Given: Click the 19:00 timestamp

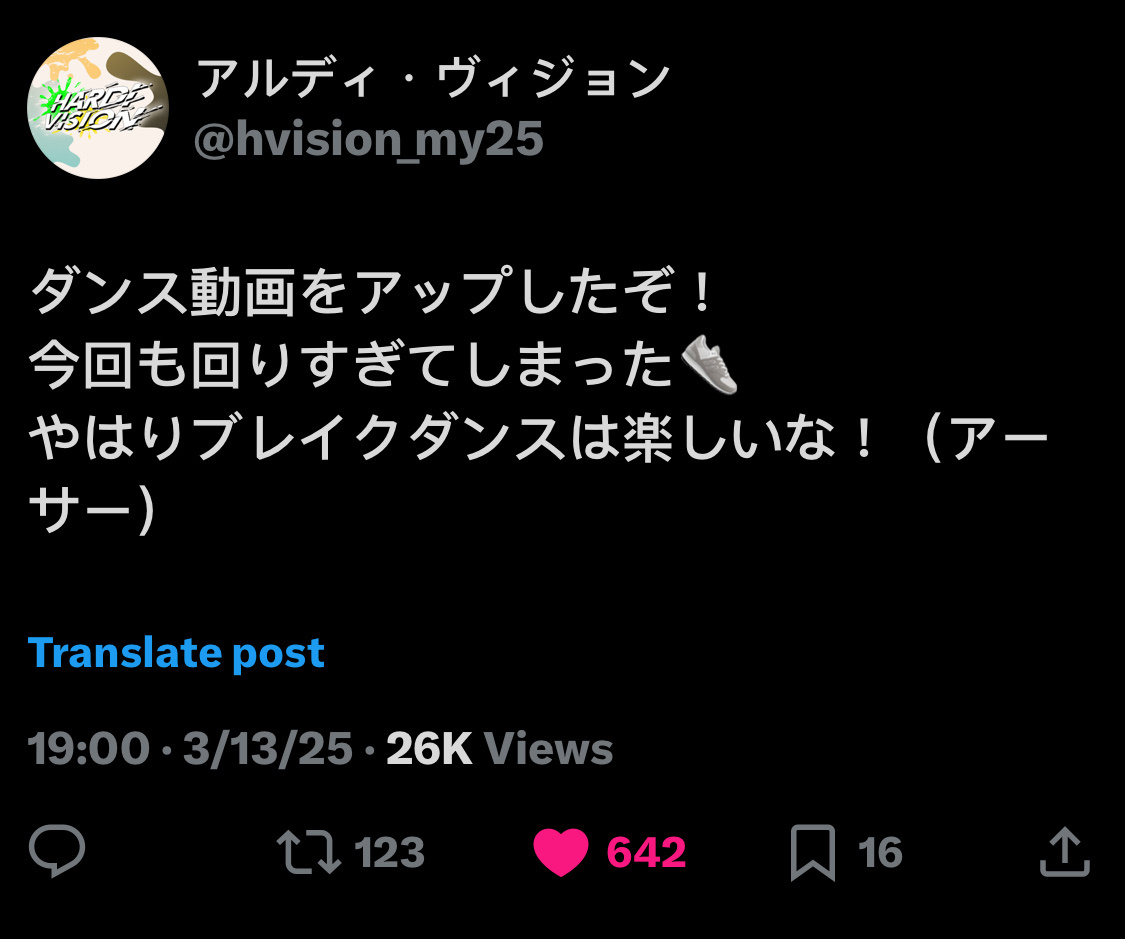Looking at the screenshot, I should pyautogui.click(x=89, y=748).
